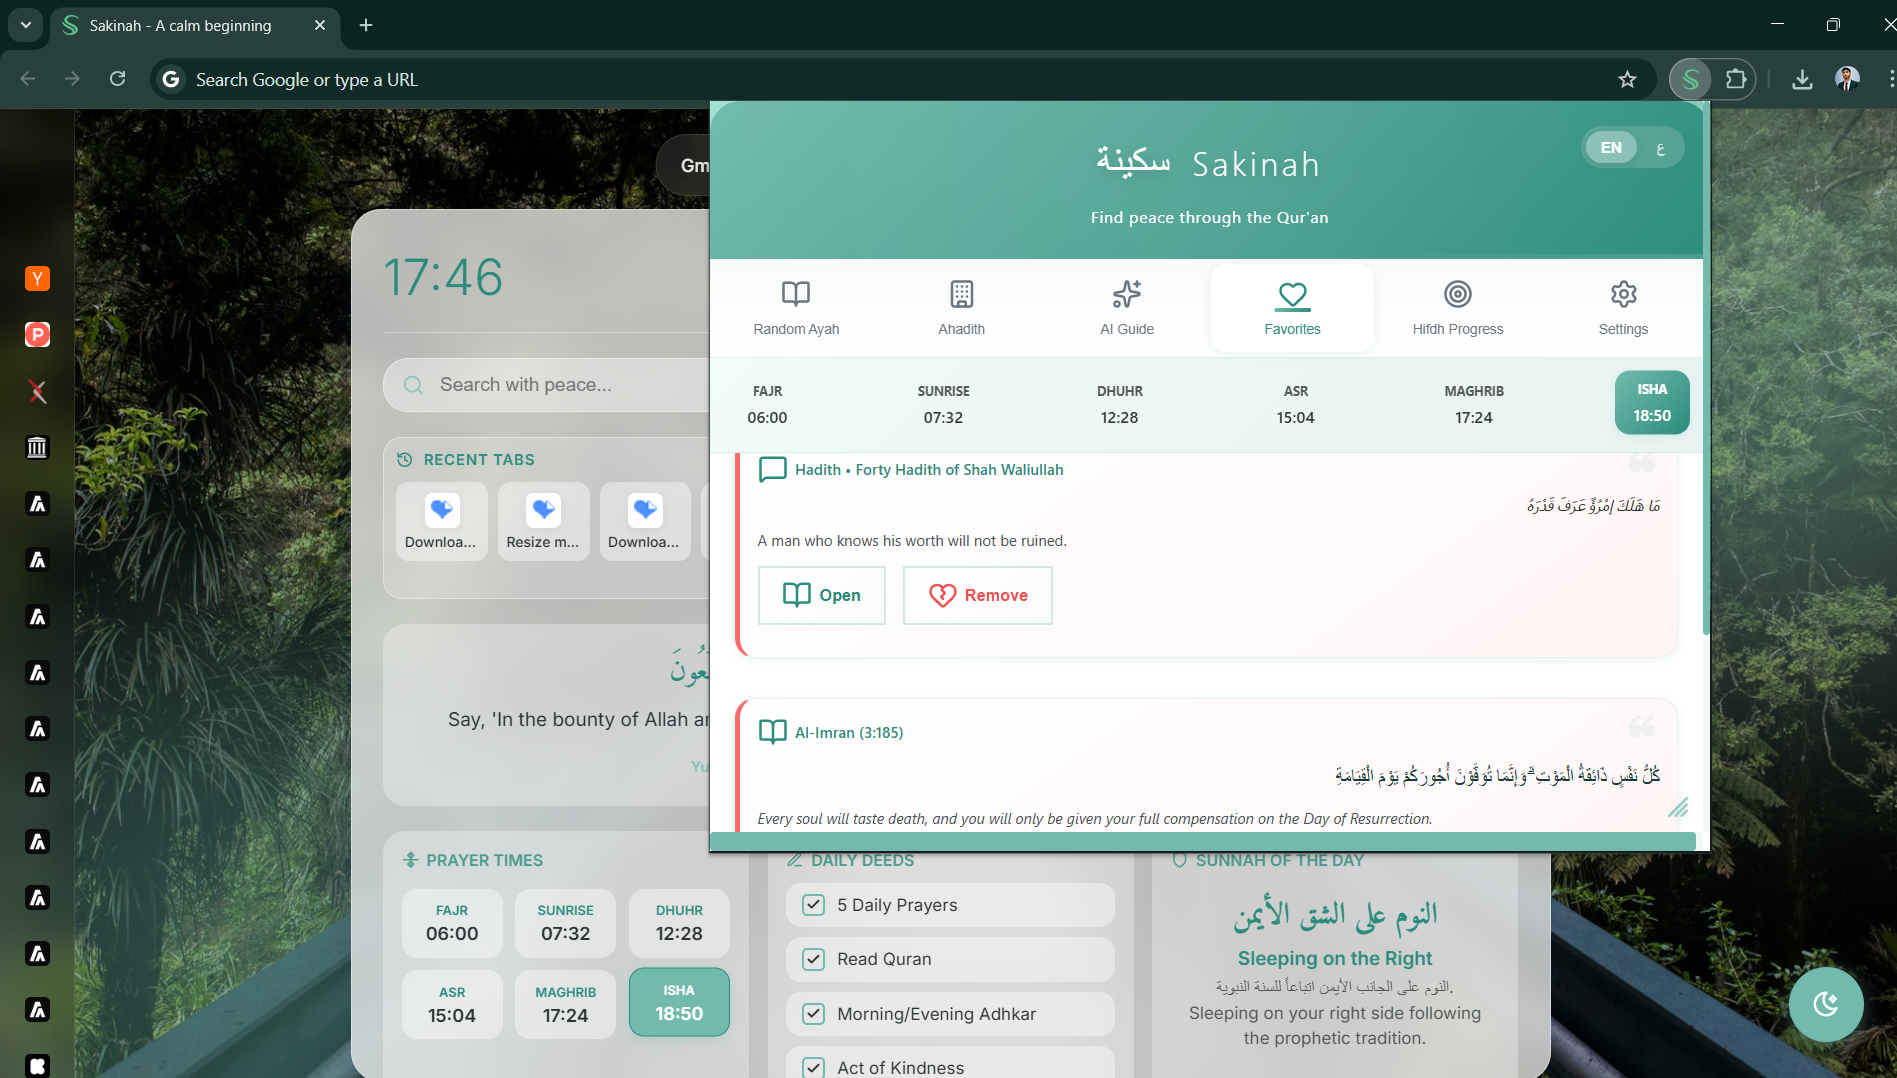Image resolution: width=1897 pixels, height=1078 pixels.
Task: Toggle the Read Quran checkbox
Action: (813, 958)
